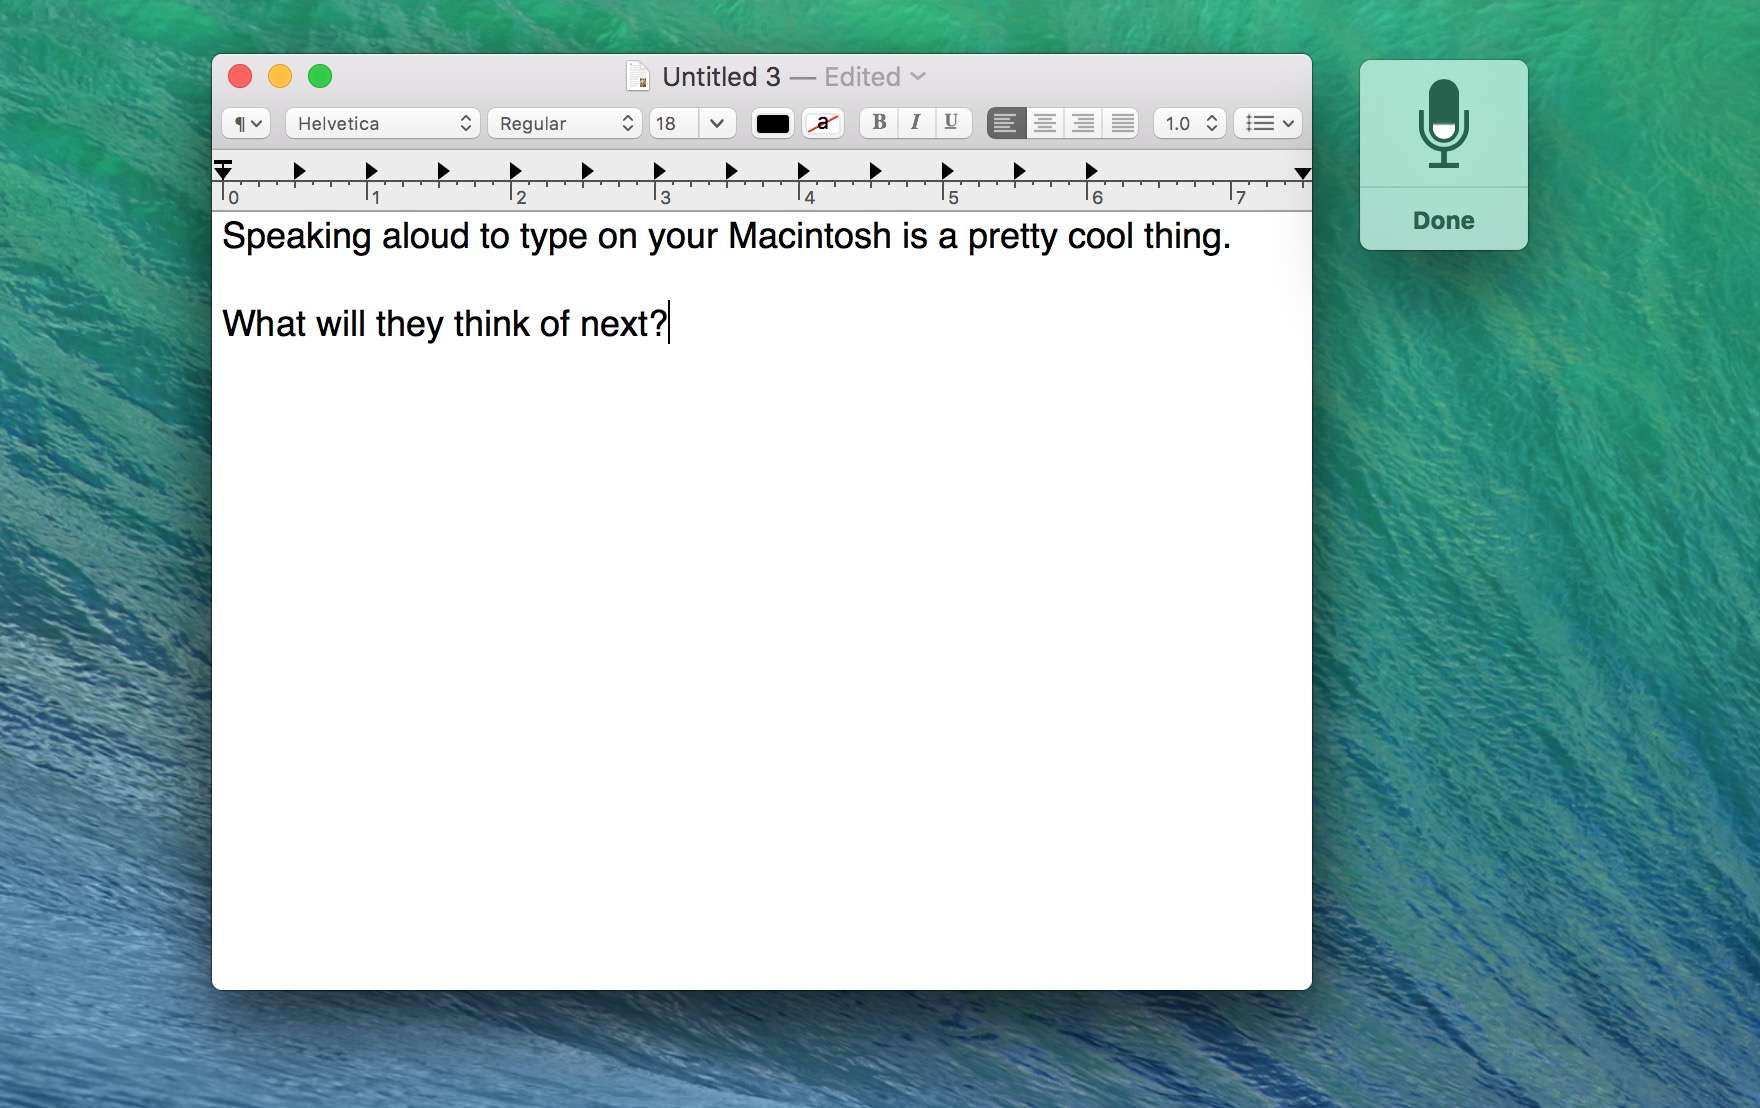Align text to the right
This screenshot has width=1760, height=1108.
1083,123
